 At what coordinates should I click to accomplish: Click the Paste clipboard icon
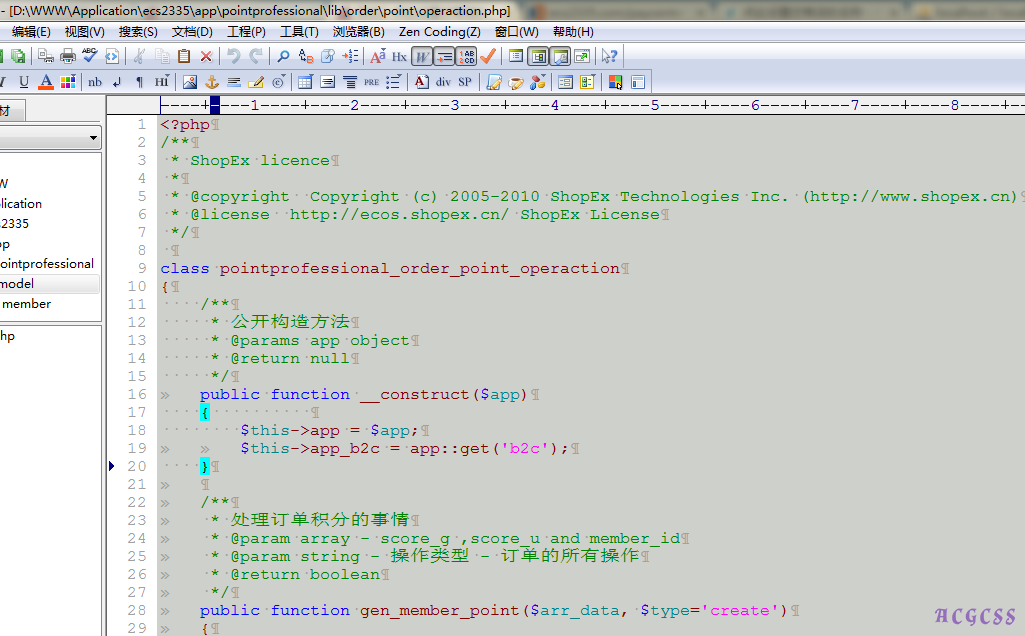(184, 56)
